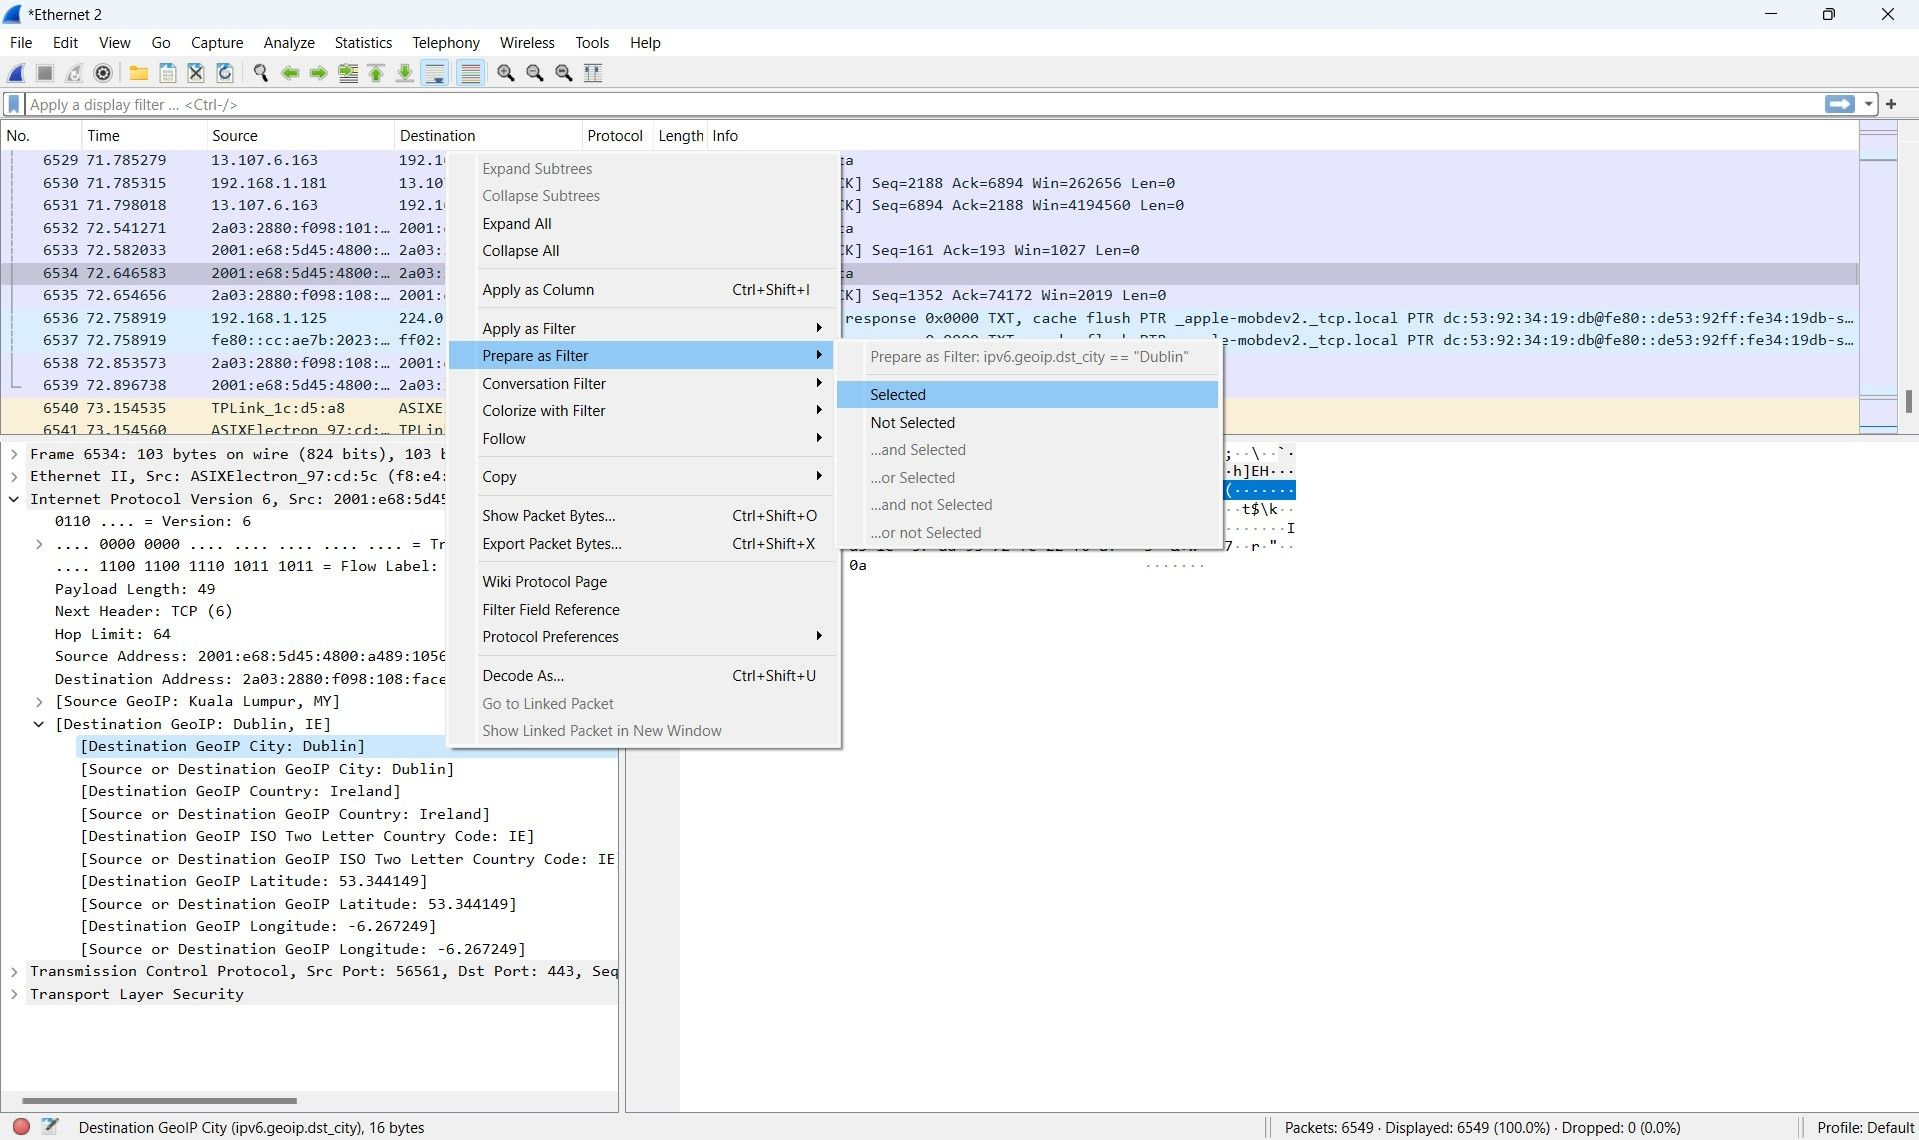Expand the Transmission Control Protocol tree
Screen dimensions: 1919x1140
14,971
